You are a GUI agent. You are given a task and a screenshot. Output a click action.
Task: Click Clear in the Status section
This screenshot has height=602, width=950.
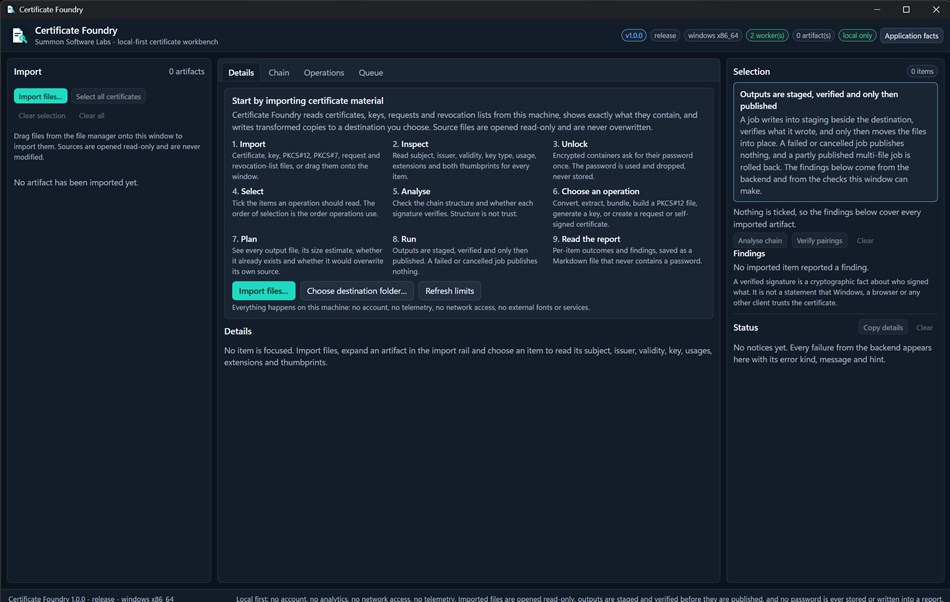(x=924, y=328)
